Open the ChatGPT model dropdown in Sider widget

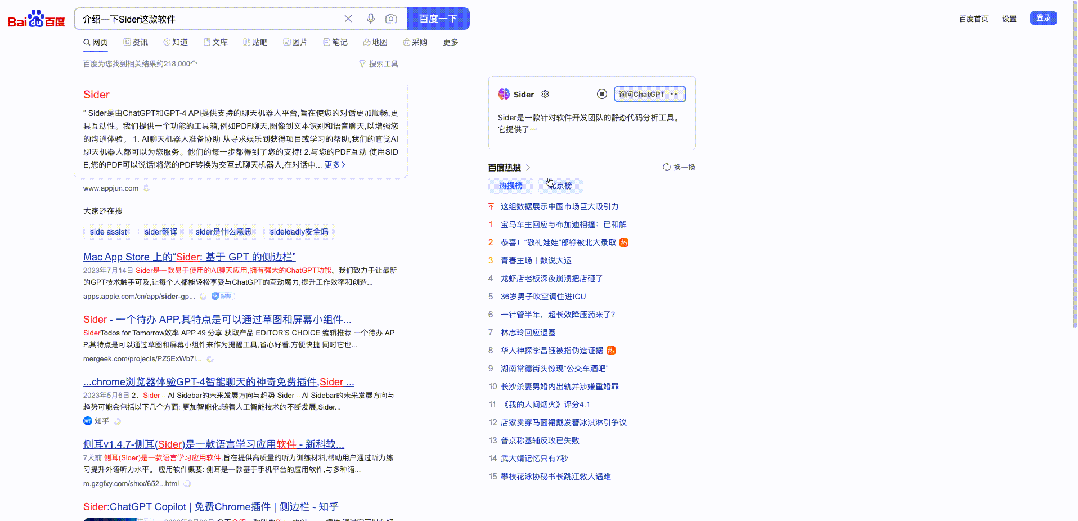pyautogui.click(x=650, y=94)
